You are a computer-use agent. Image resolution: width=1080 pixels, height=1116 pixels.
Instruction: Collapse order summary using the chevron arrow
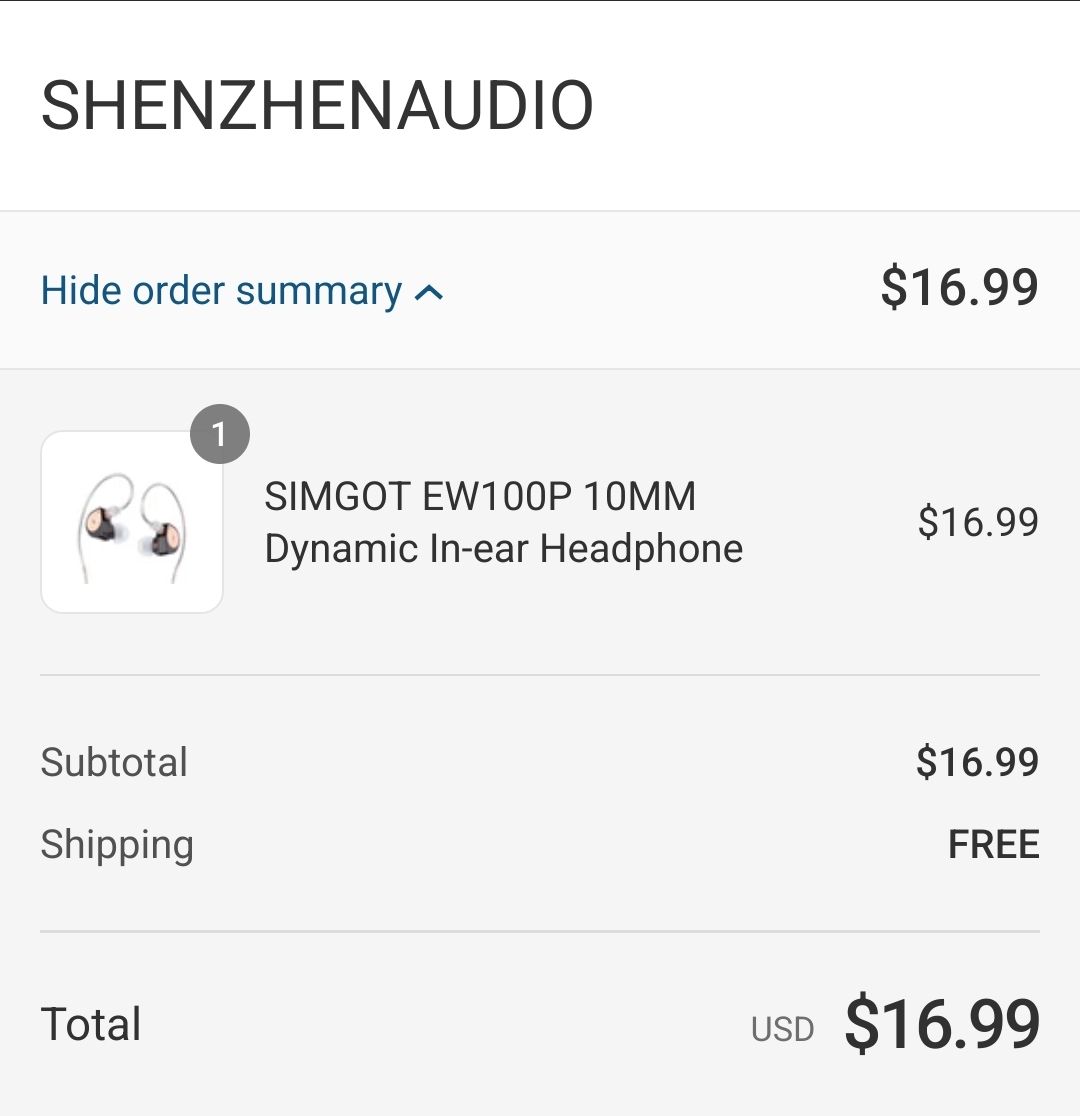click(x=429, y=293)
